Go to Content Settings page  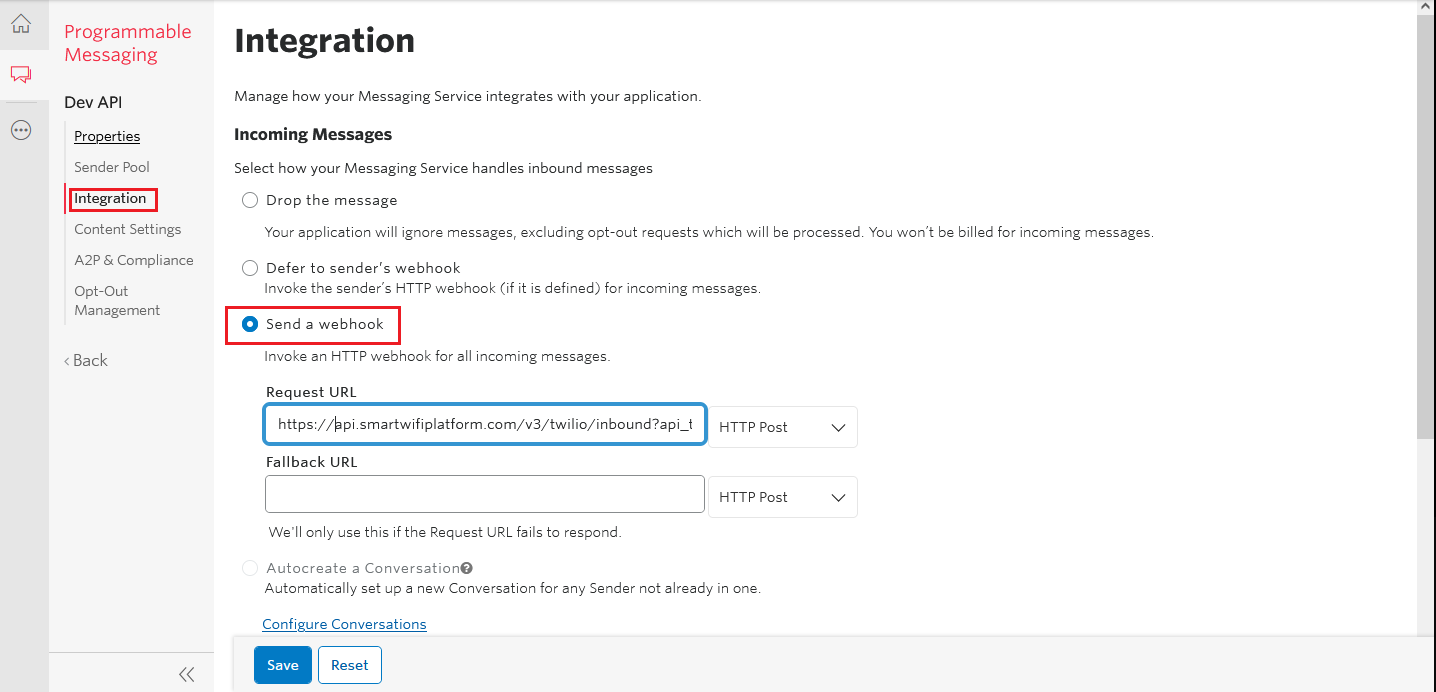coord(128,229)
